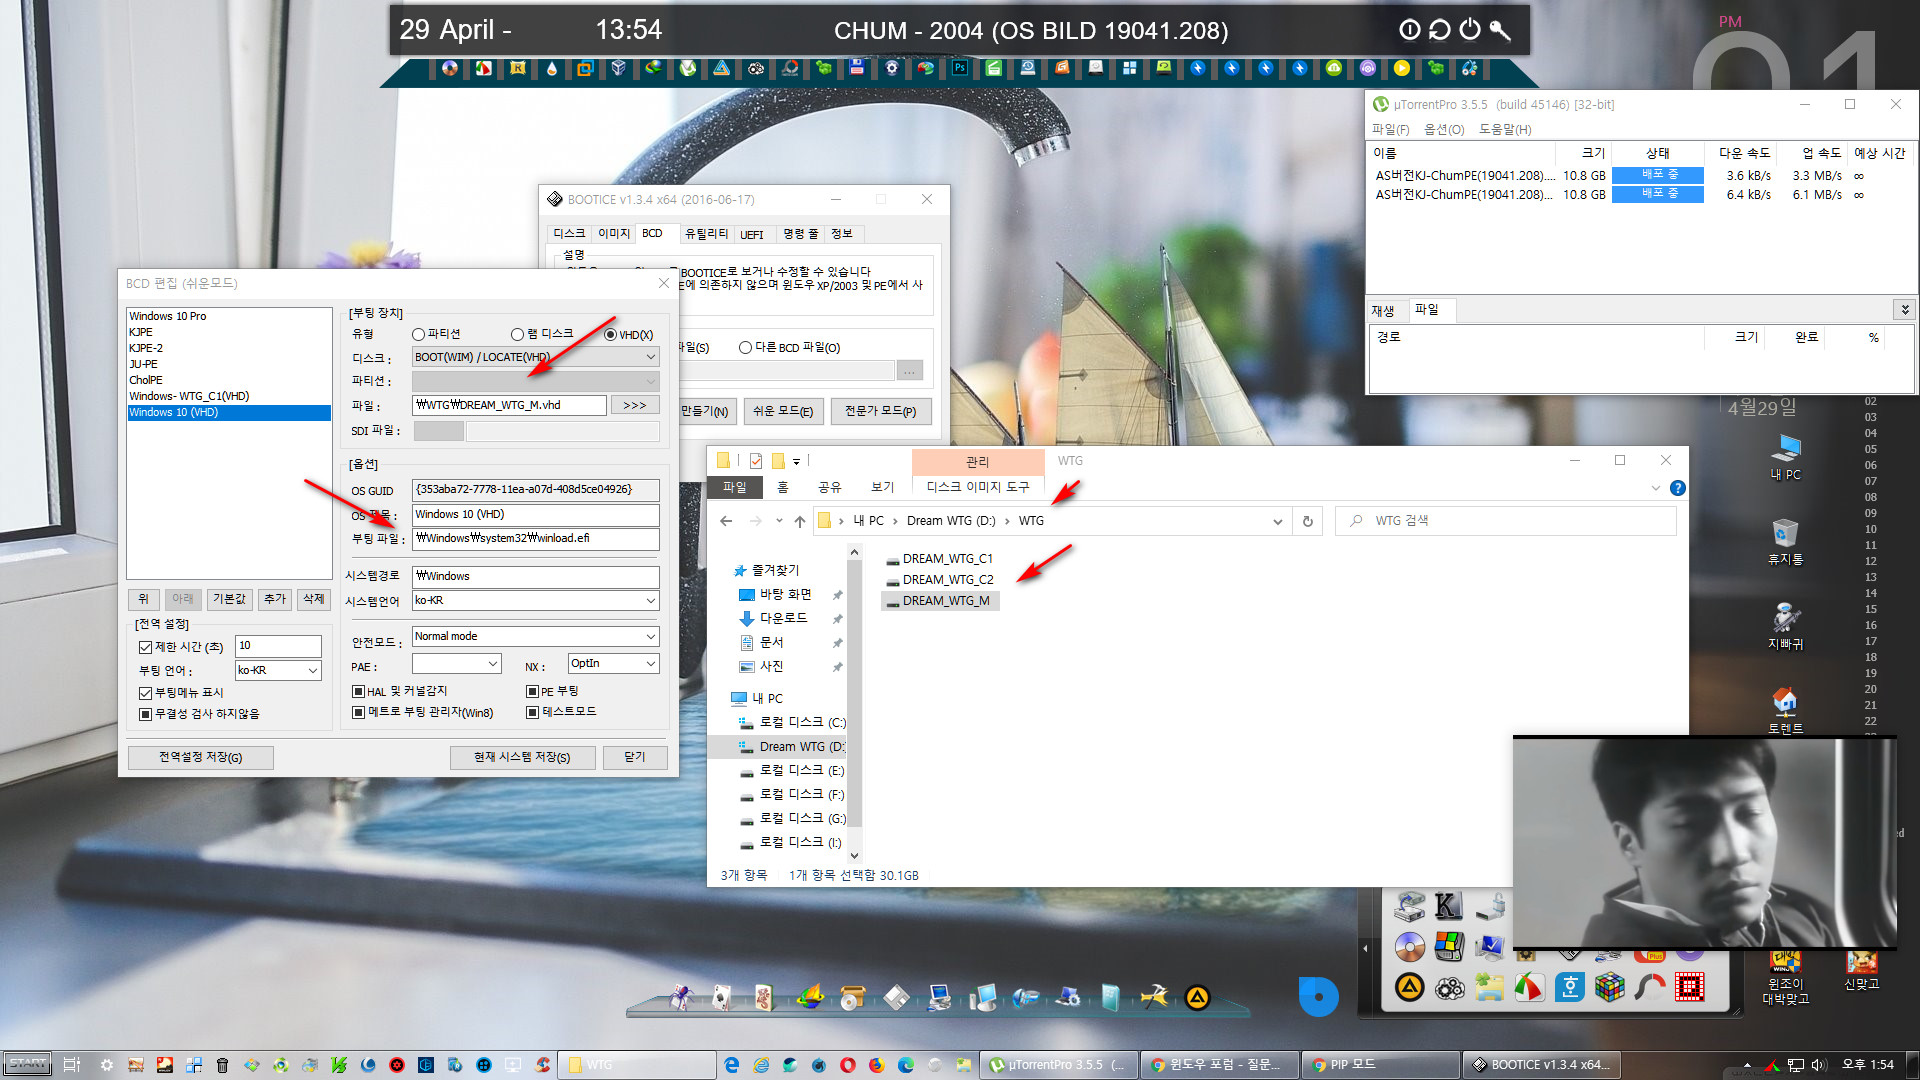Collapse the uTorrent detail pane arrow
Image resolution: width=1920 pixels, height=1080 pixels.
click(1904, 310)
